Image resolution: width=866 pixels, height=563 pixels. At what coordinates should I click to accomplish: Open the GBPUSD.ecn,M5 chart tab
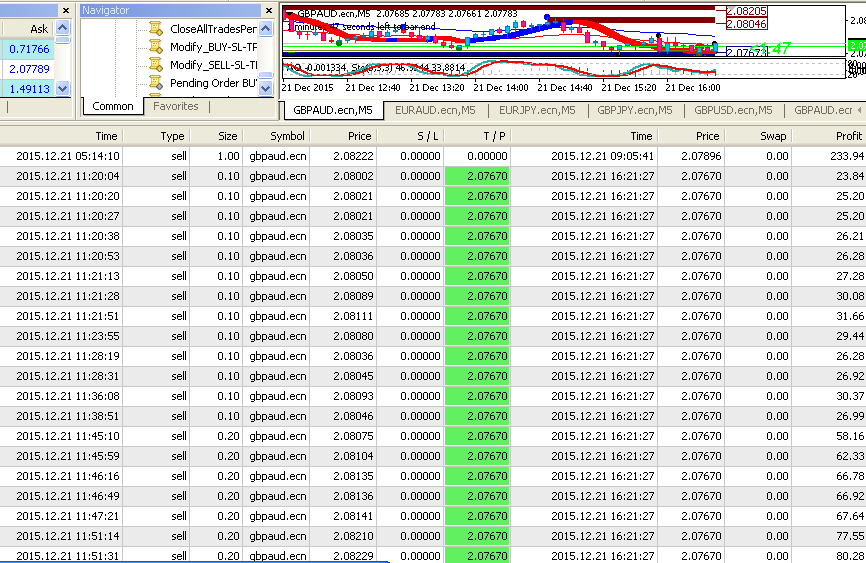pyautogui.click(x=733, y=110)
